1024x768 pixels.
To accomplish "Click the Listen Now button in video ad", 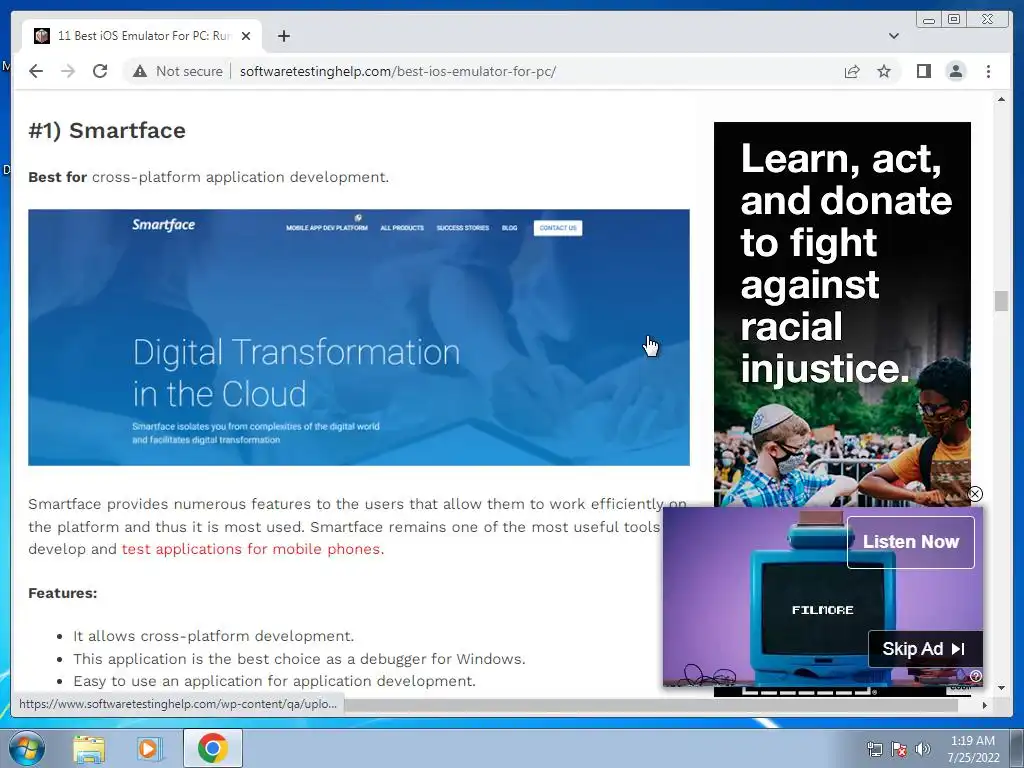I will click(910, 542).
